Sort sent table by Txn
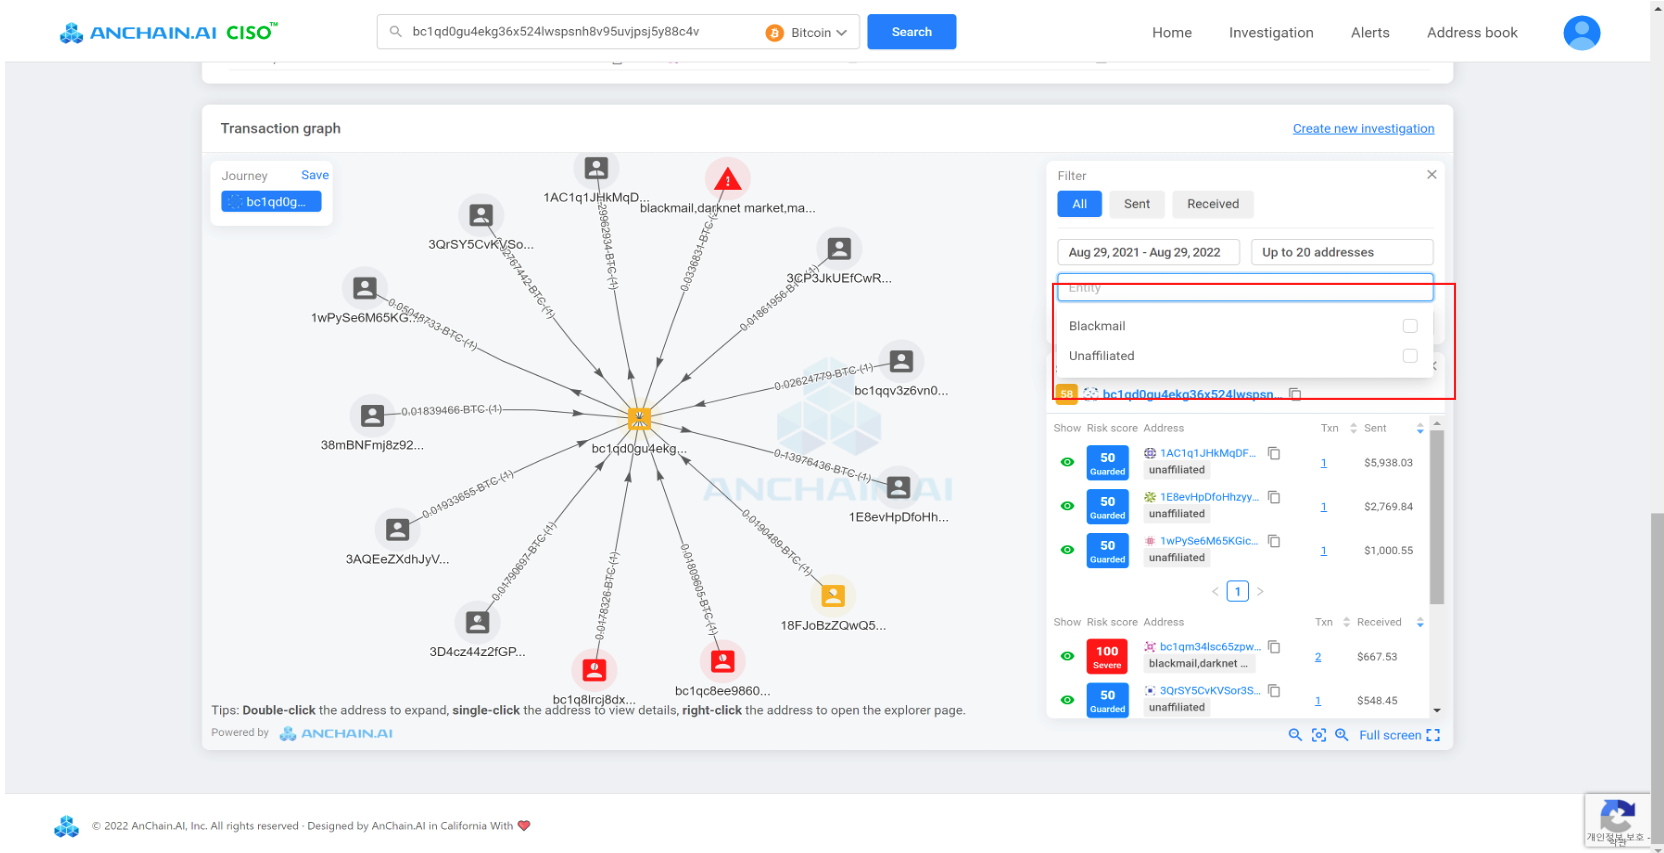The width and height of the screenshot is (1664, 853). 1353,428
